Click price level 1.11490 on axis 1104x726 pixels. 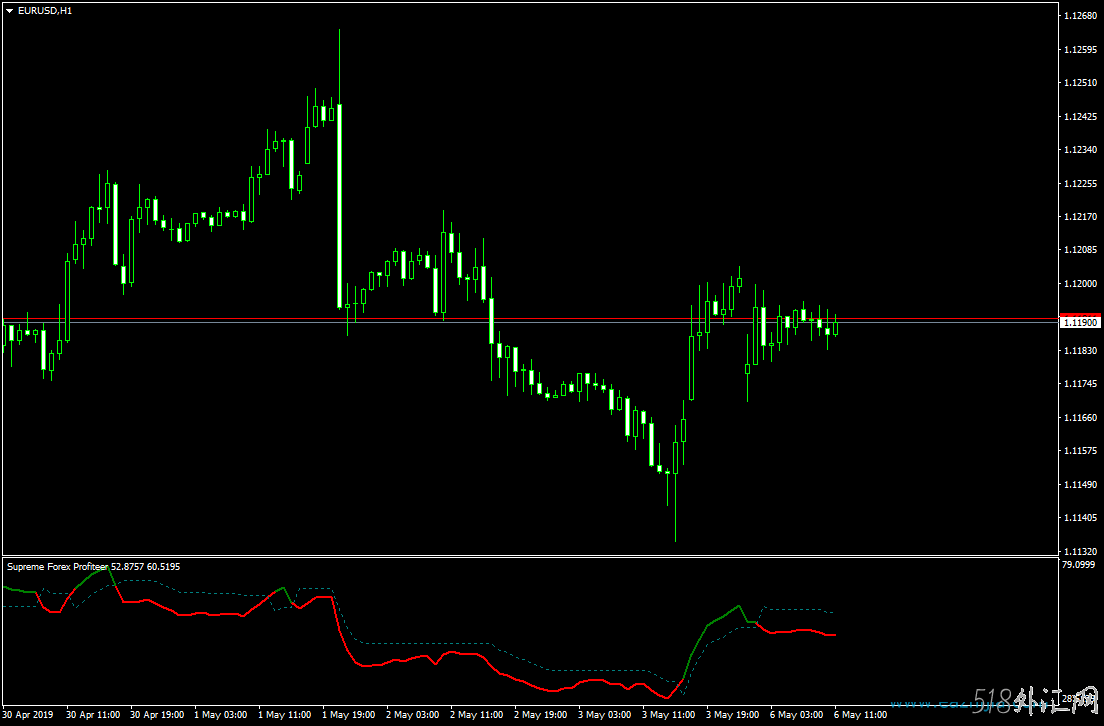coord(1081,484)
